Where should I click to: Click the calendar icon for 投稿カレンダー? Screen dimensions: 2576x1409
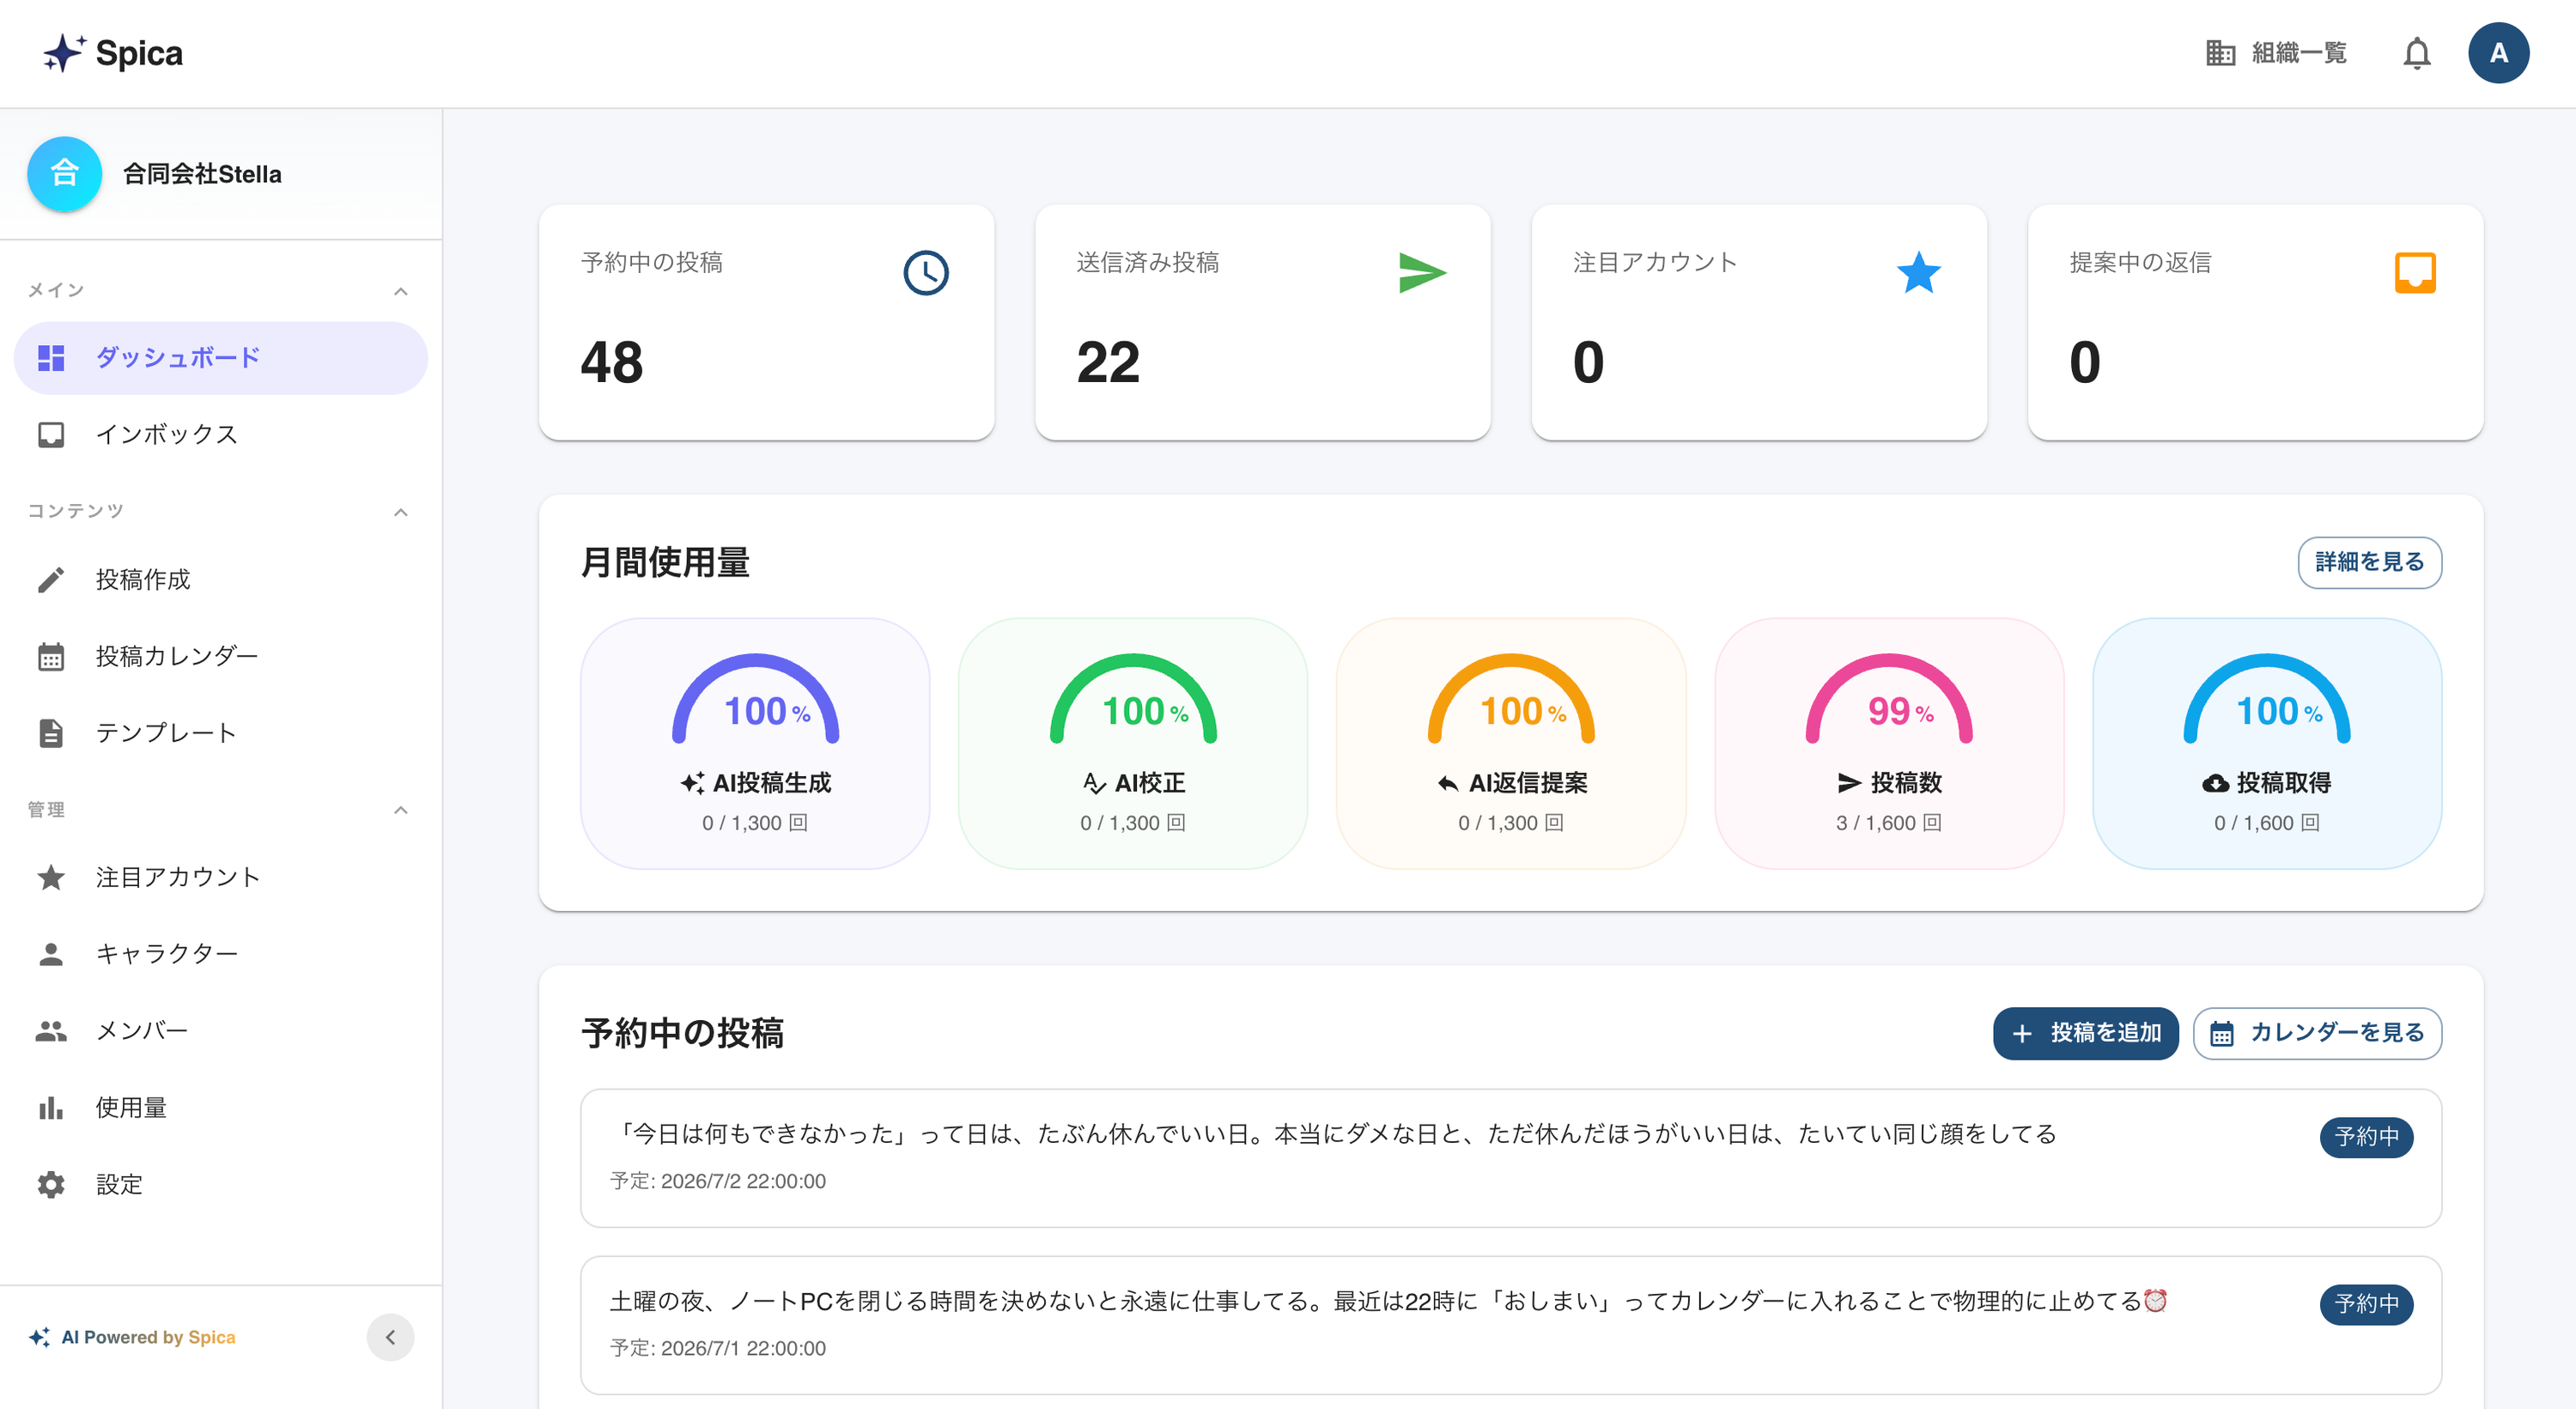pyautogui.click(x=51, y=656)
